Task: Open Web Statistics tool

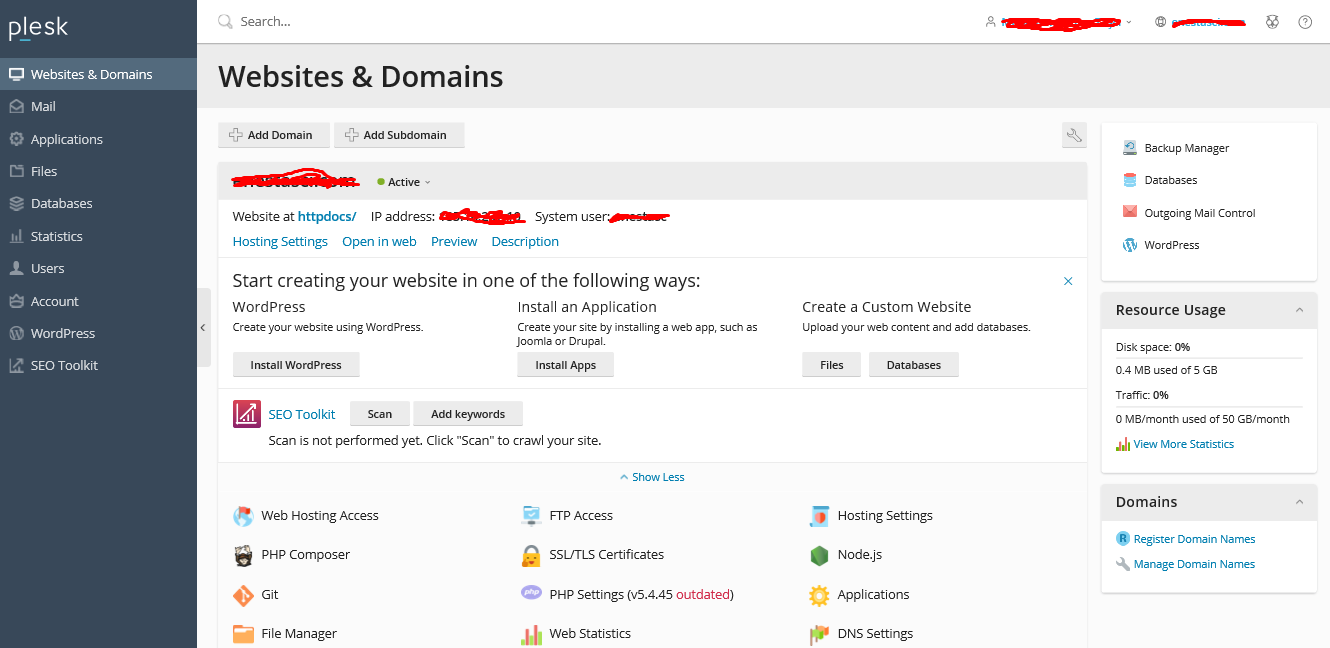Action: [x=576, y=634]
